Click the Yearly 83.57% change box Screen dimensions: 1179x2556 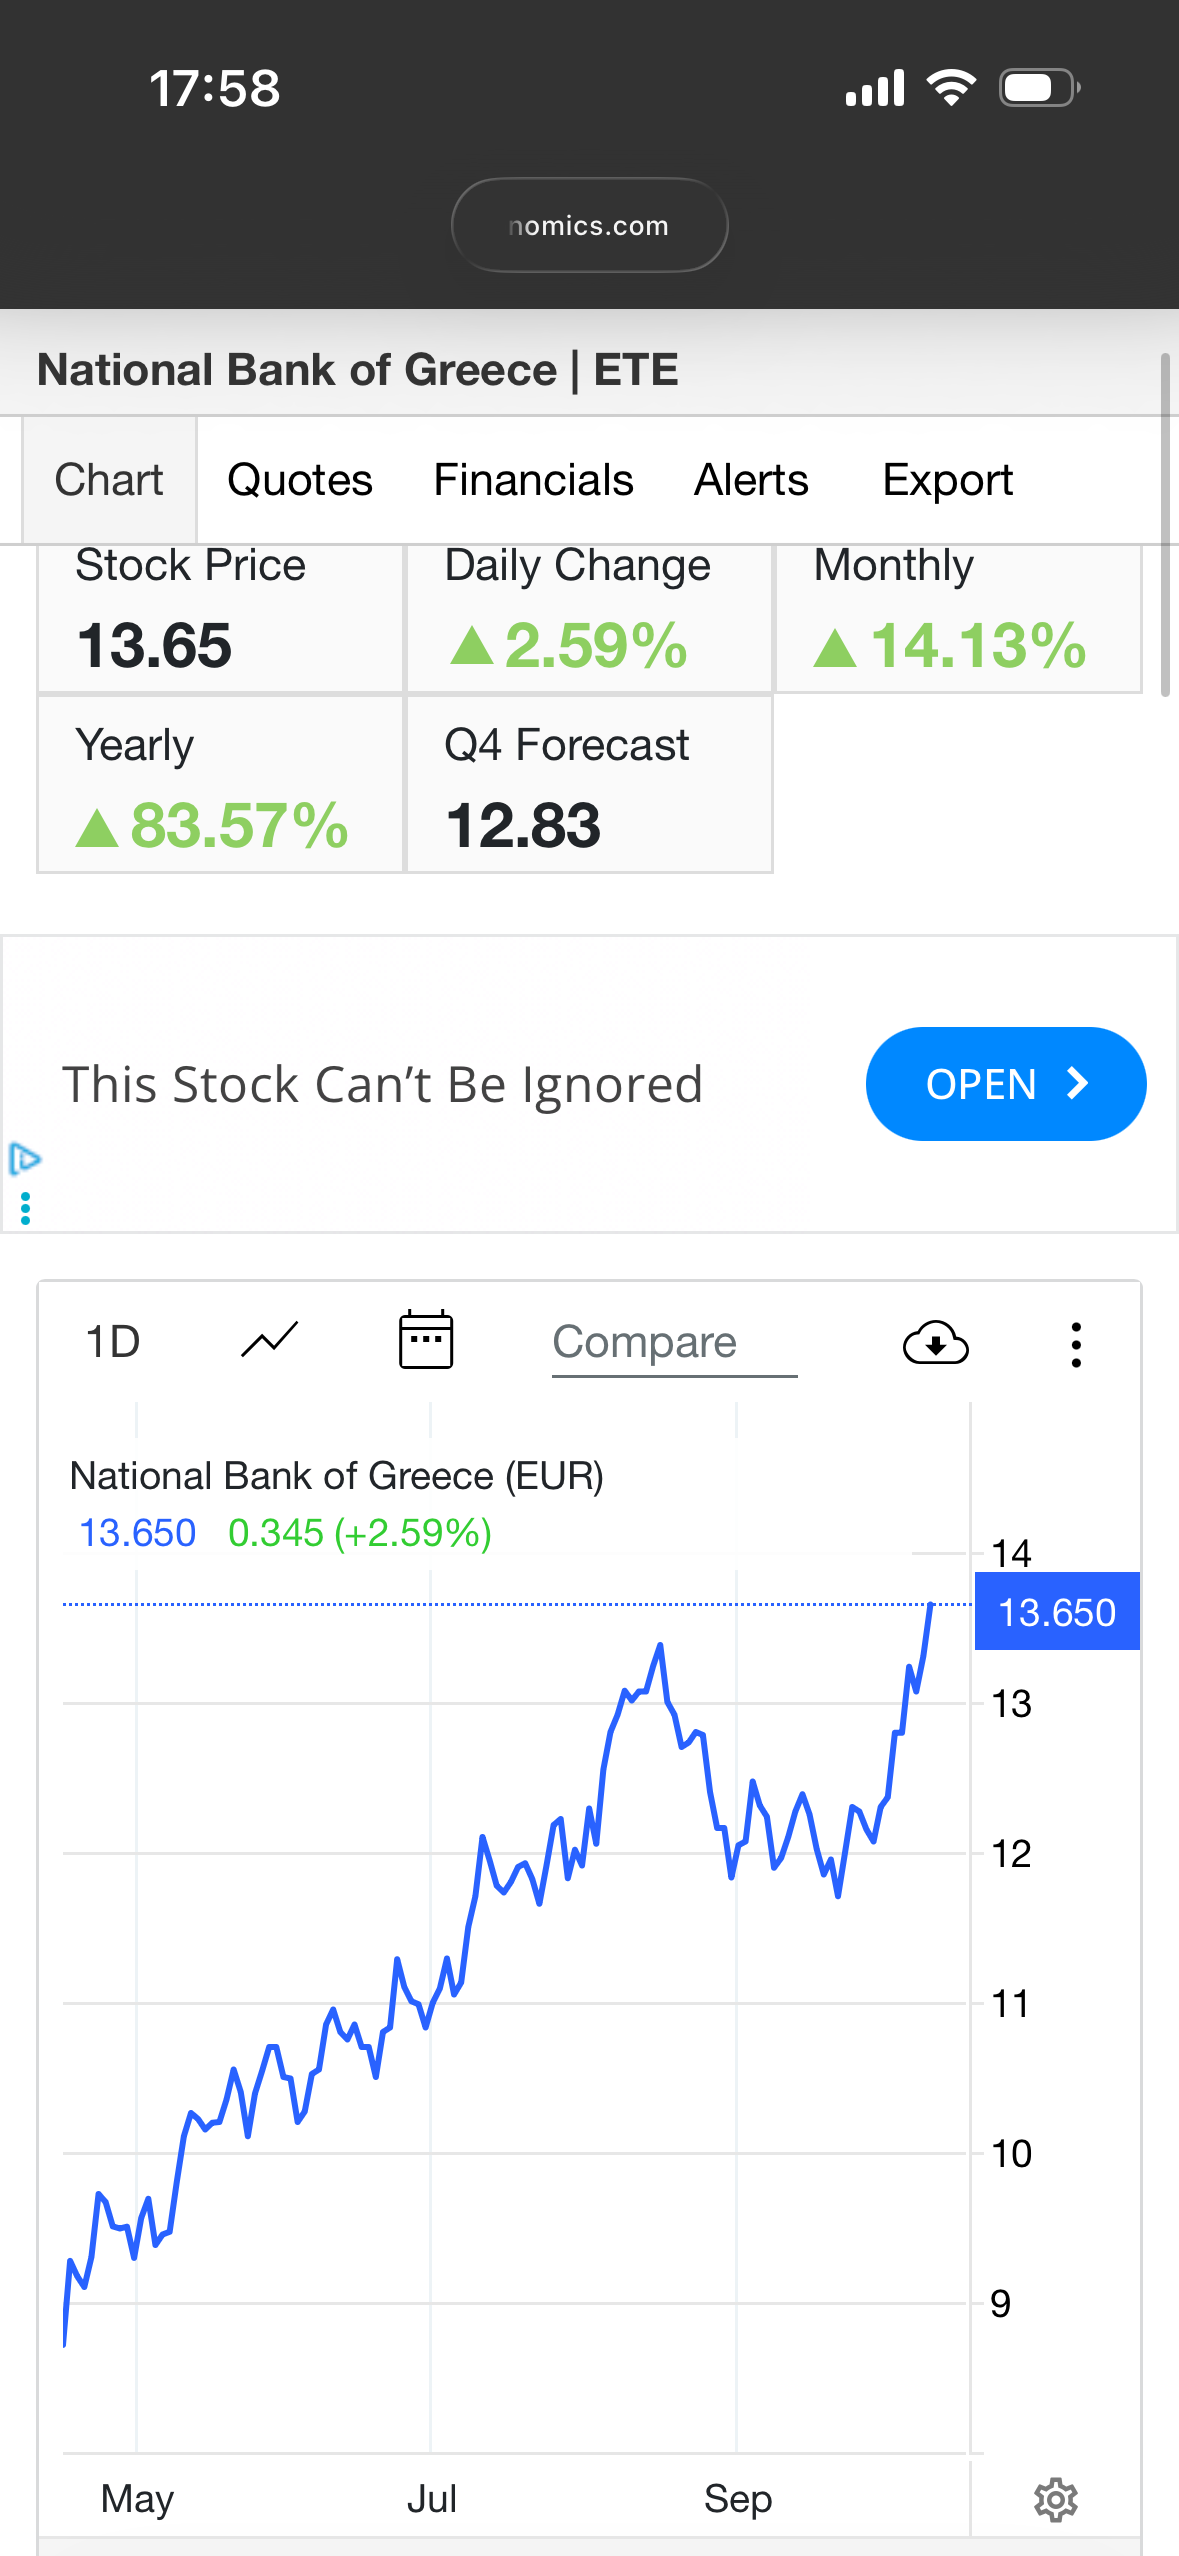[220, 786]
